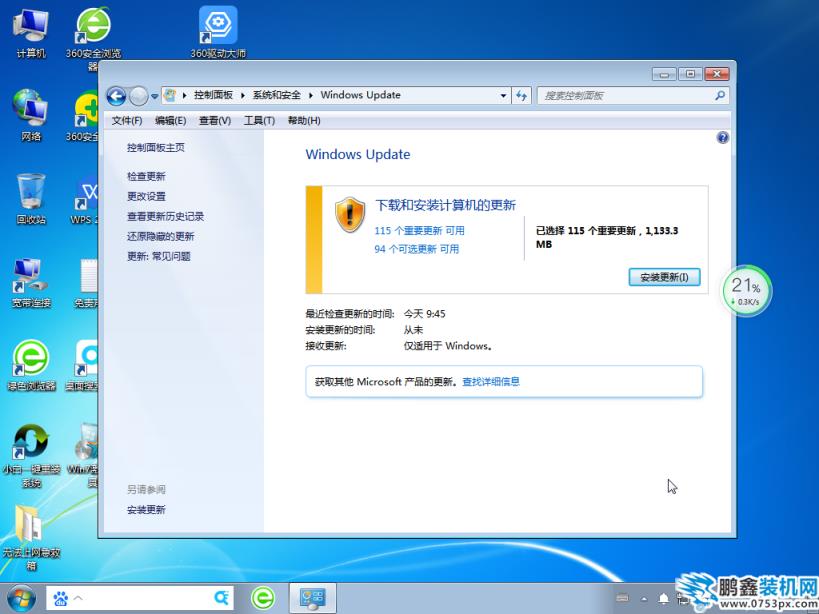Go to 控制面板主页 in the sidebar
This screenshot has height=614, width=819.
point(156,148)
